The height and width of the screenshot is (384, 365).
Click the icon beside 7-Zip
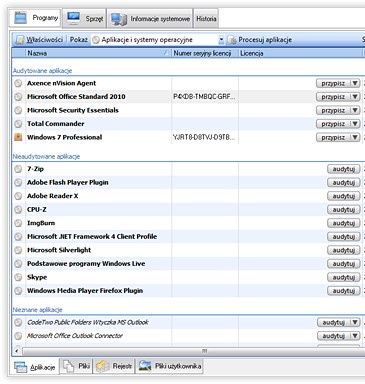(x=18, y=169)
